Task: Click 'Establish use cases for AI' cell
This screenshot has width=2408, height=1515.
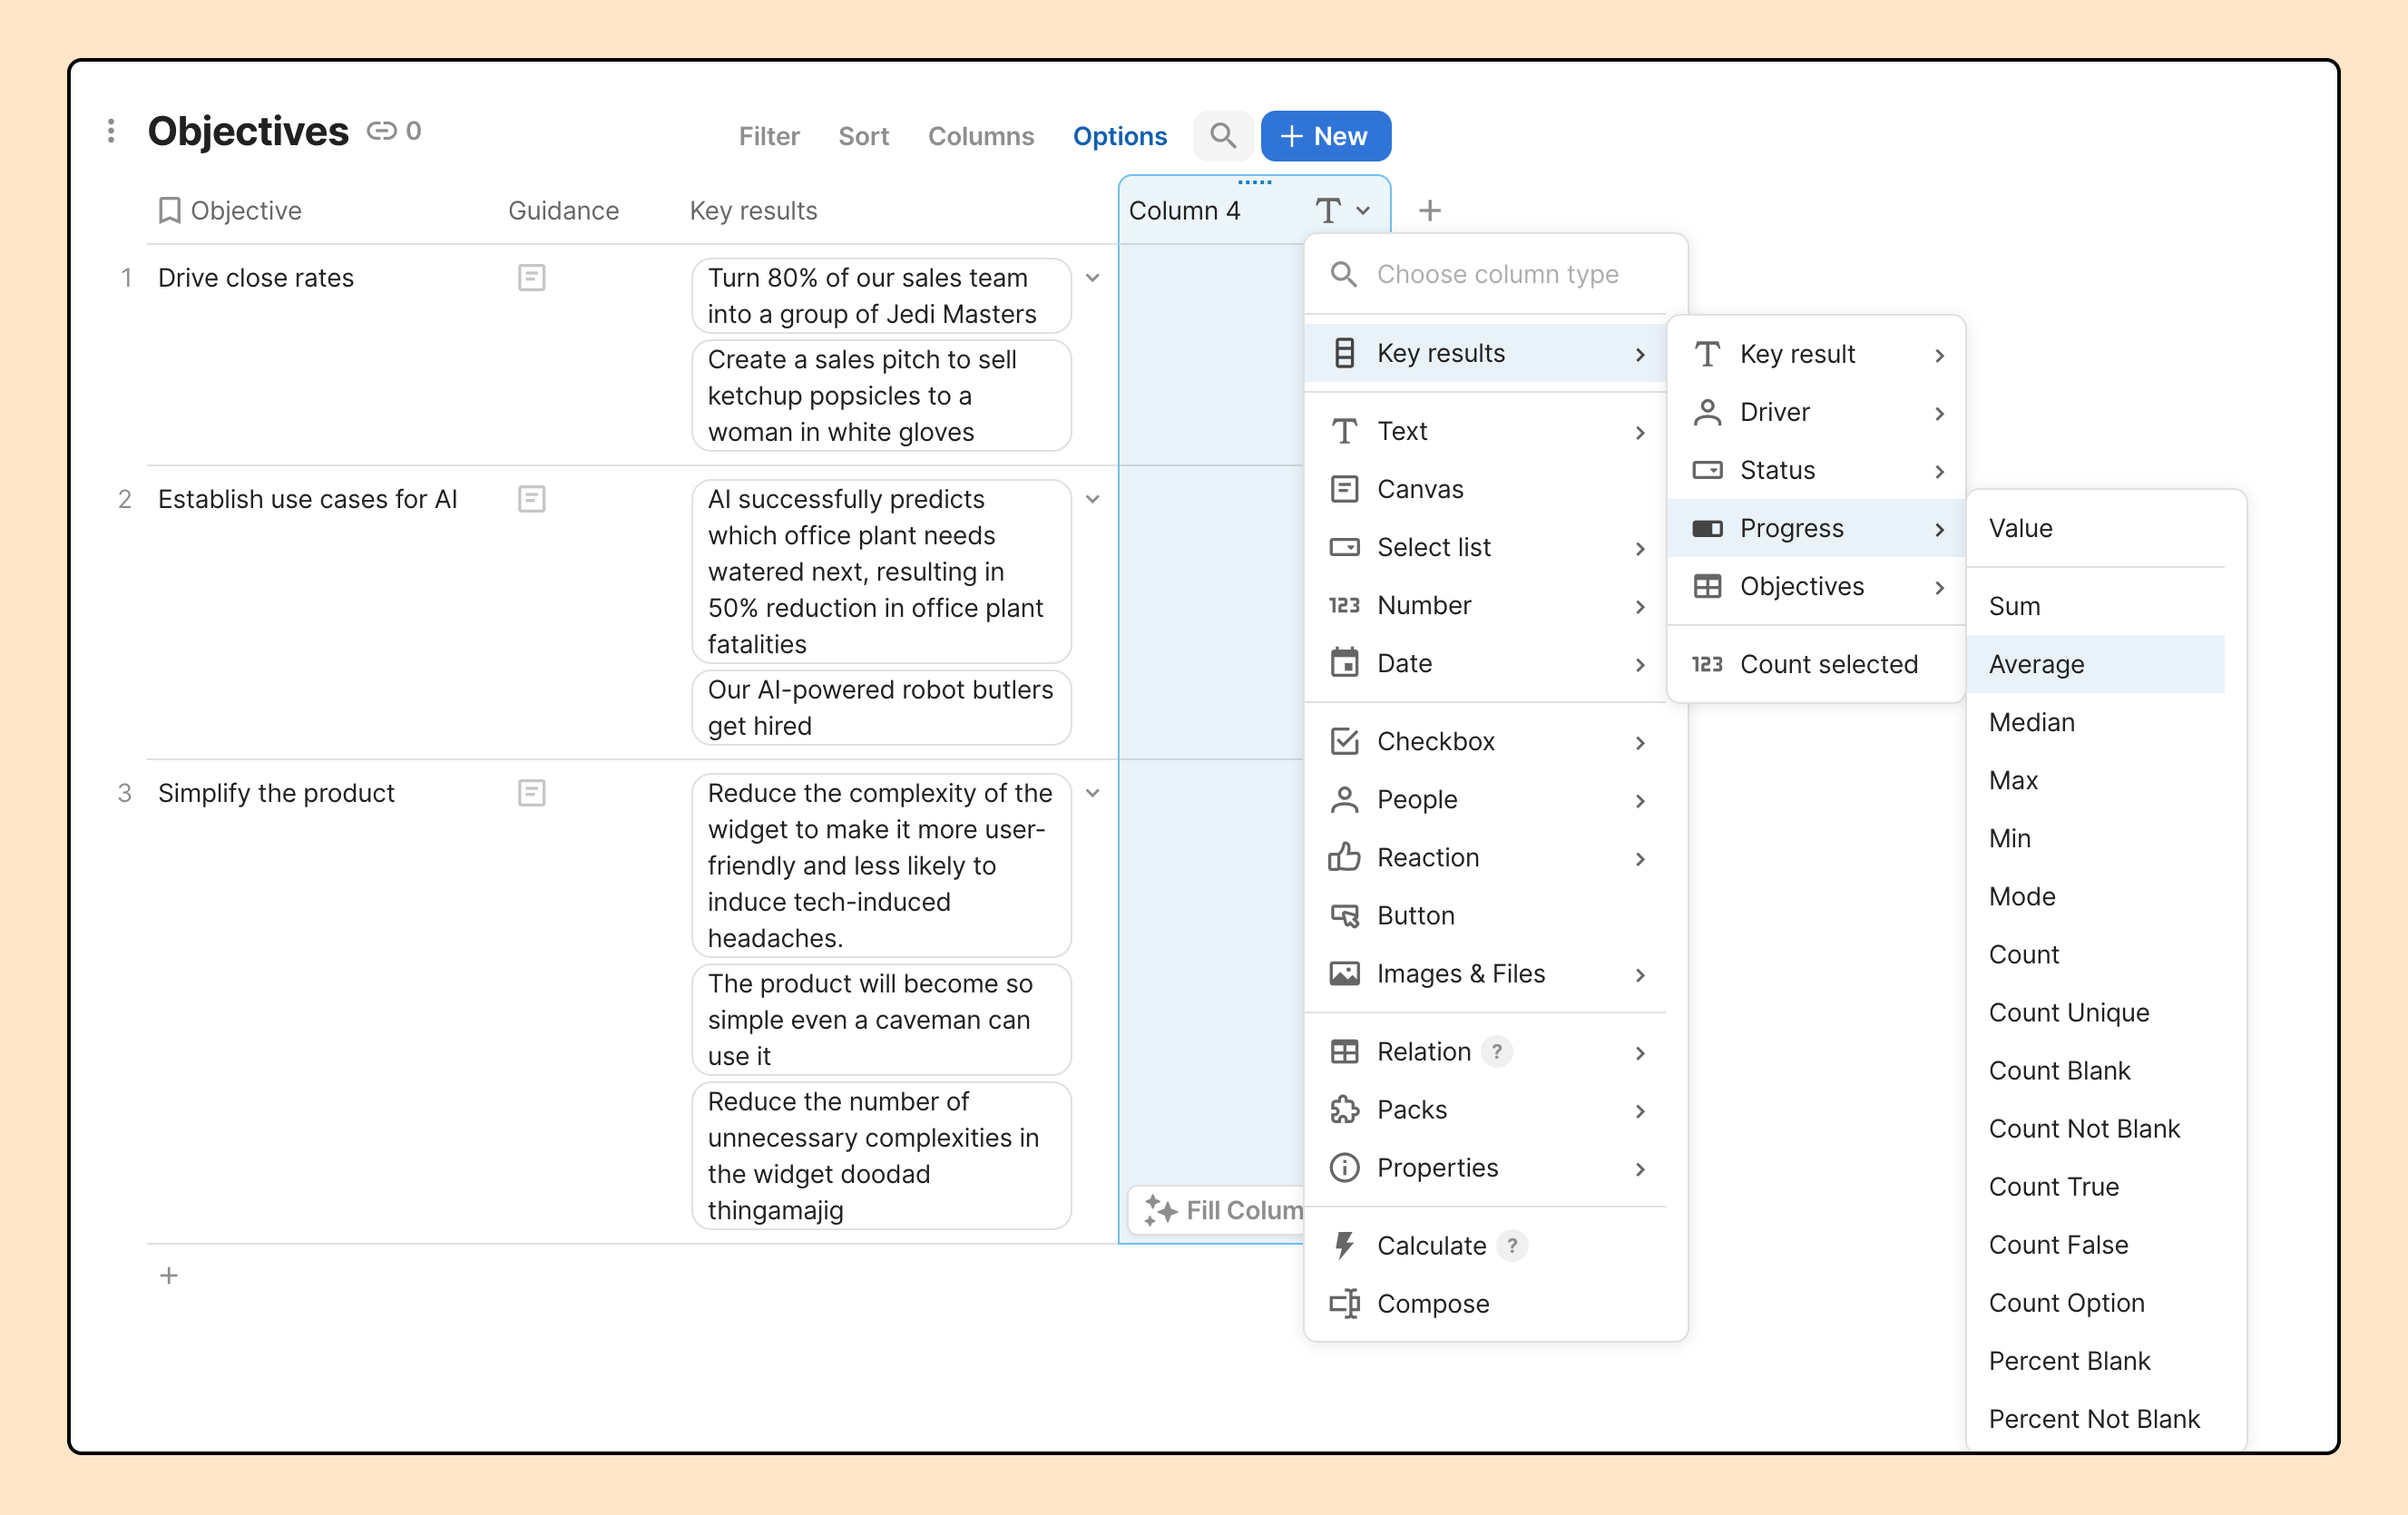Action: [307, 499]
